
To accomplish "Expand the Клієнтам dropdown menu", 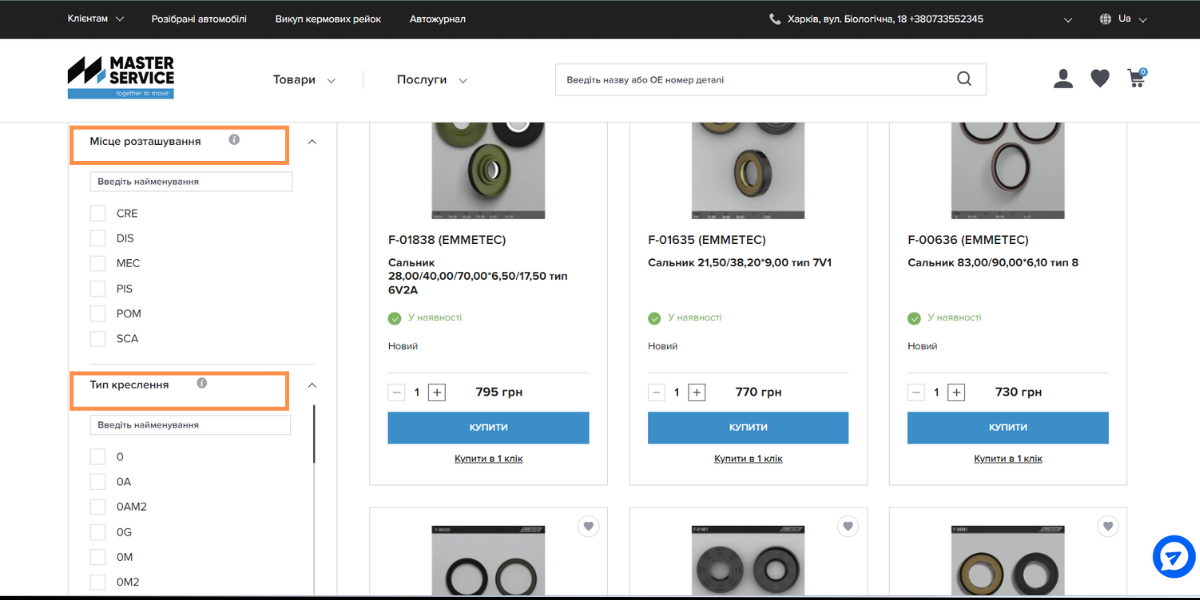I will (96, 19).
